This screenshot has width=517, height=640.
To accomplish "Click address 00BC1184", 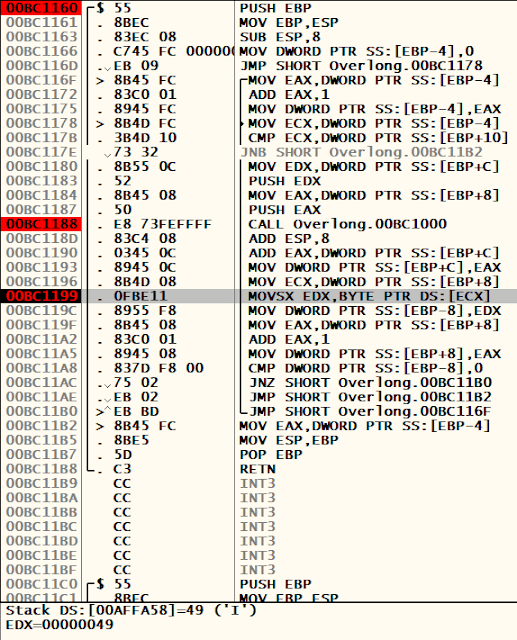I will coord(41,195).
